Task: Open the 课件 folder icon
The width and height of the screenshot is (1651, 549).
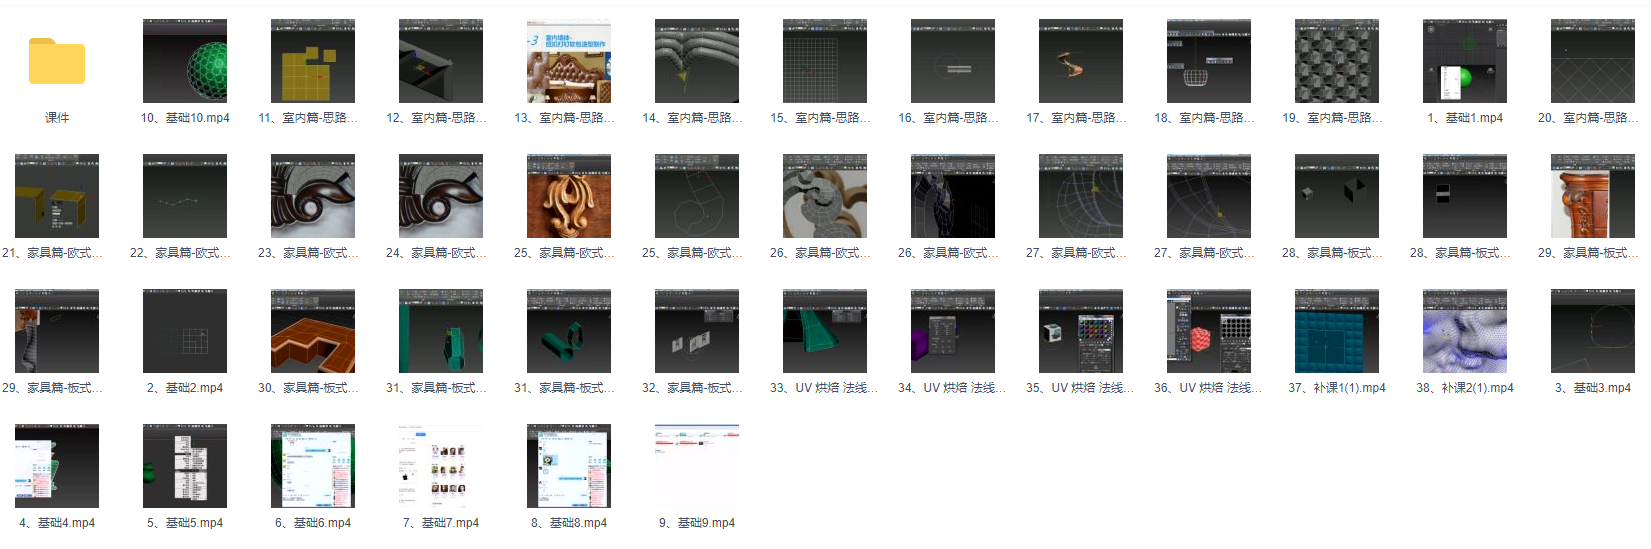Action: tap(57, 62)
